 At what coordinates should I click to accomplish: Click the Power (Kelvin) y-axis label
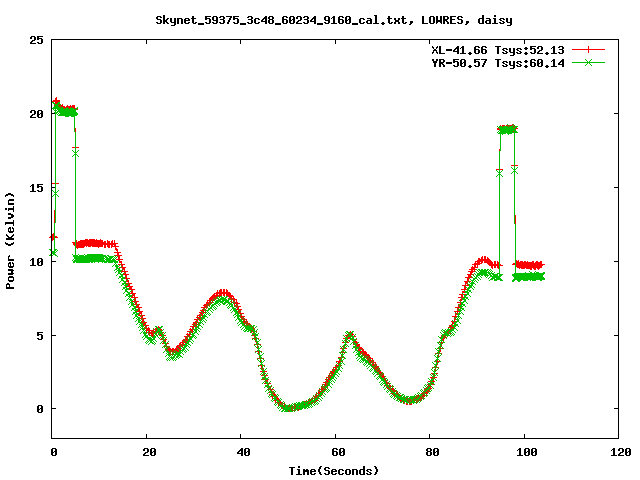point(10,241)
